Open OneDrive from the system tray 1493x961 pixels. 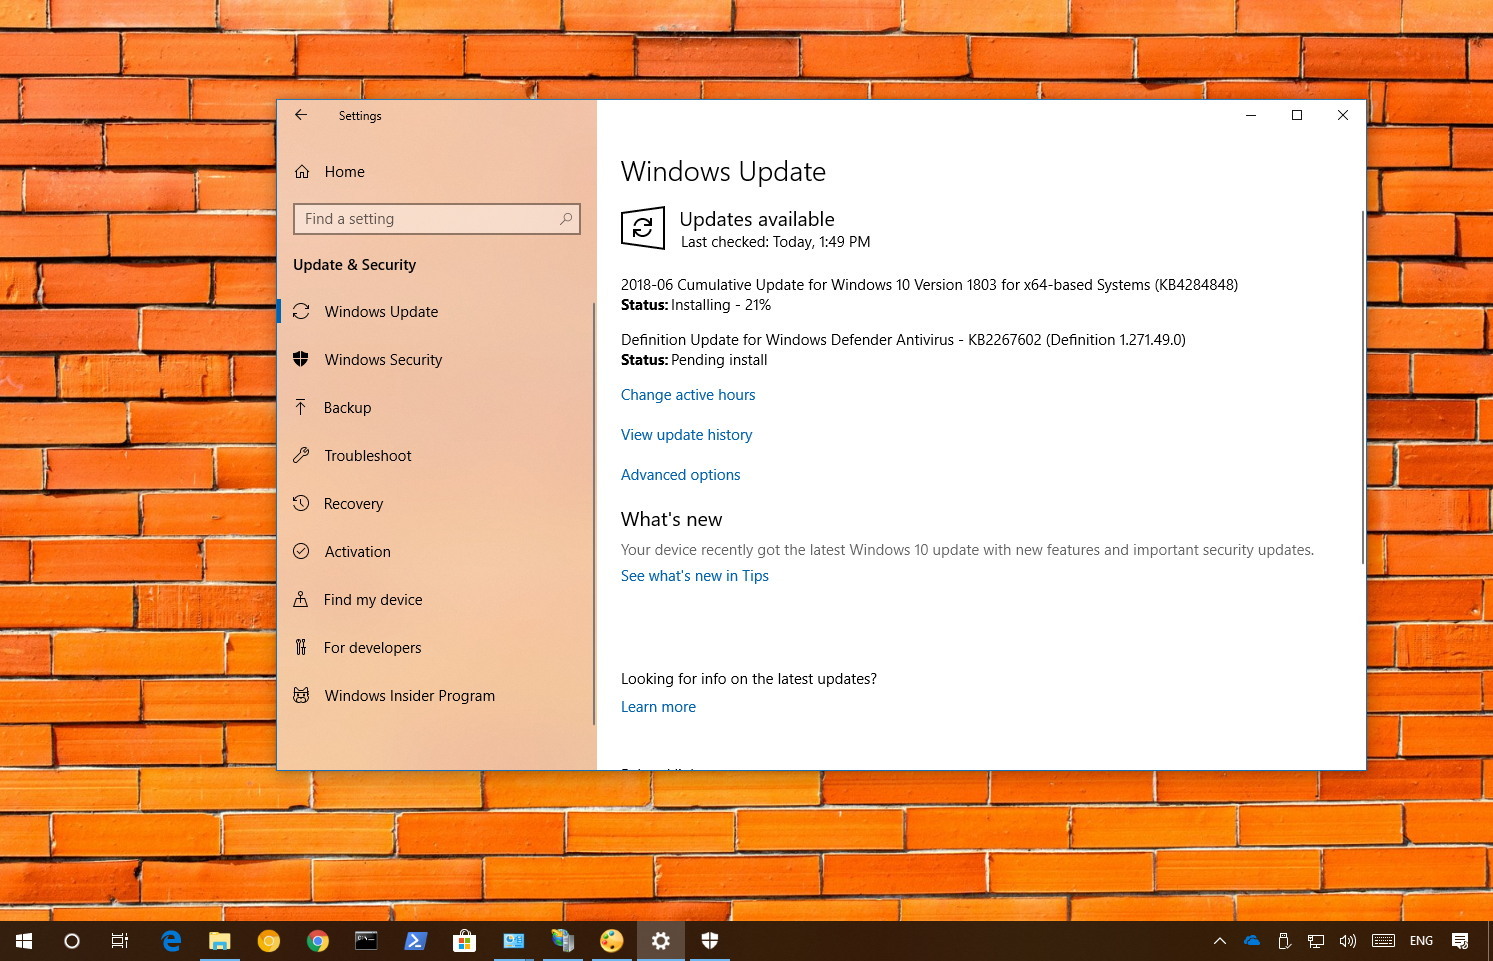[1251, 940]
